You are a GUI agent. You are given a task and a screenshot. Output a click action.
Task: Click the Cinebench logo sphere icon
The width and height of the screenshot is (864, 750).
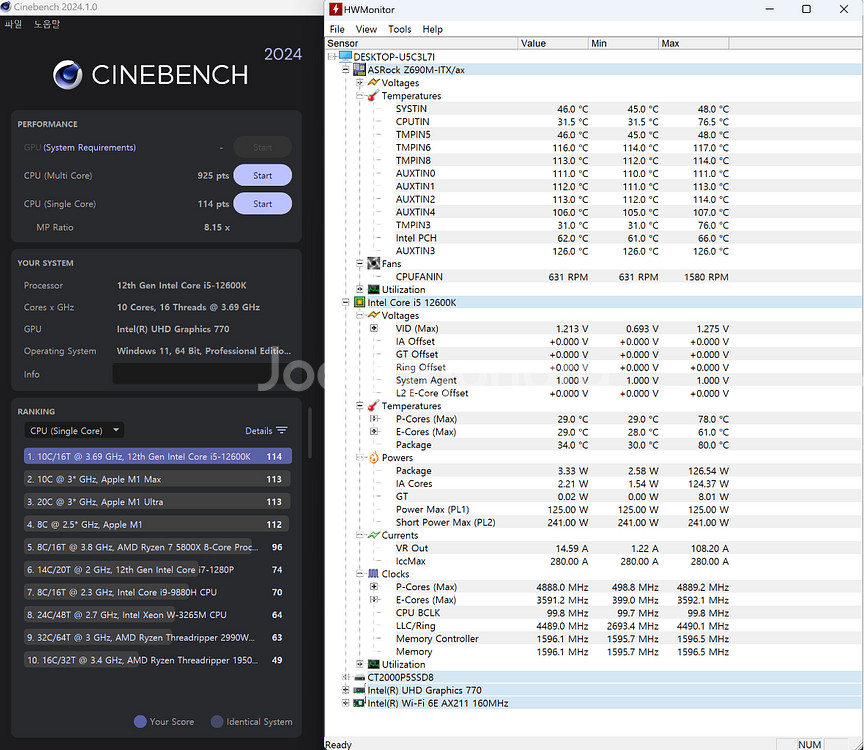pos(67,74)
